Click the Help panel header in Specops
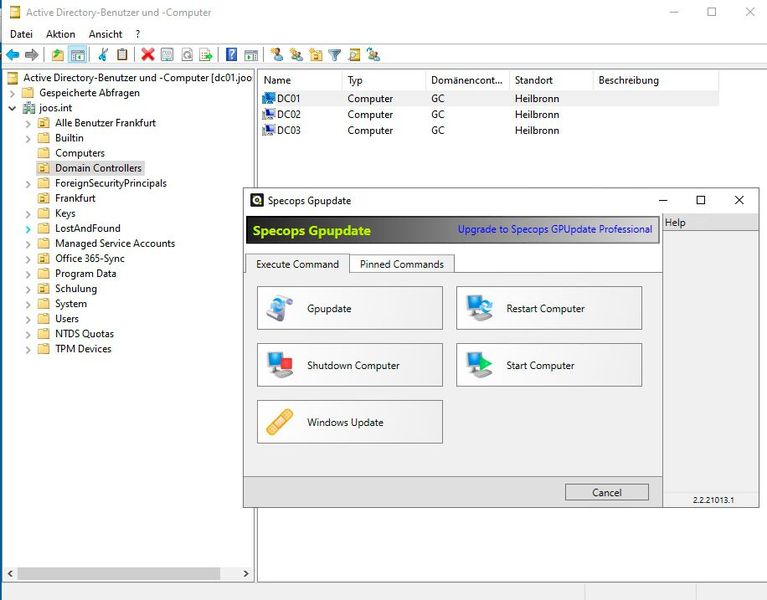 [x=711, y=222]
